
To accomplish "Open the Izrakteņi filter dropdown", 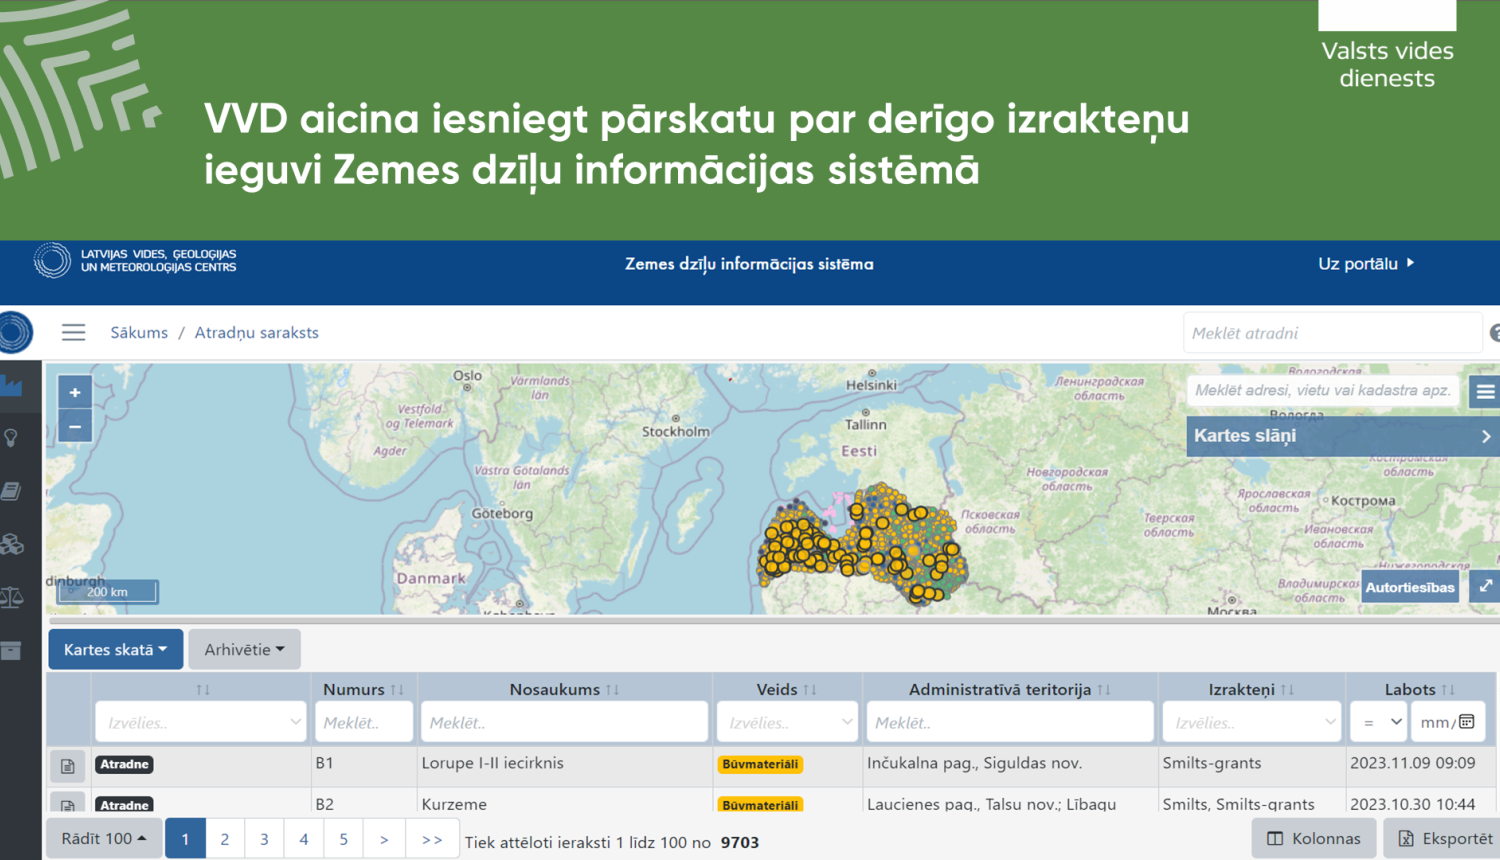I will click(x=1251, y=721).
